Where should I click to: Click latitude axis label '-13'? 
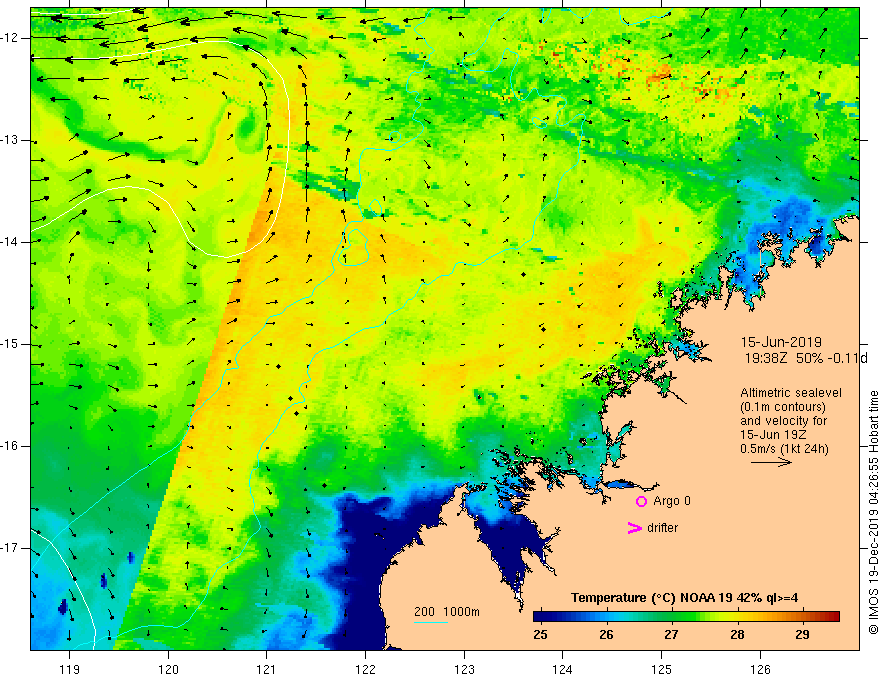point(11,140)
